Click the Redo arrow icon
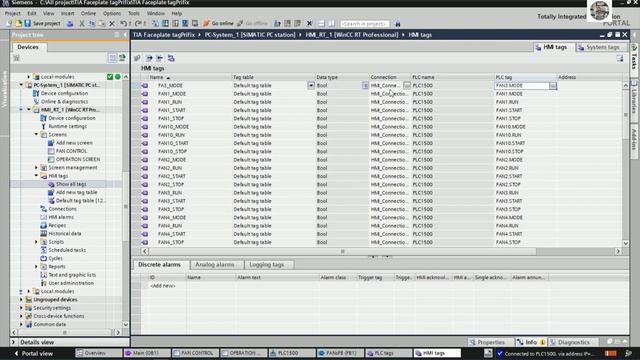 139,23
